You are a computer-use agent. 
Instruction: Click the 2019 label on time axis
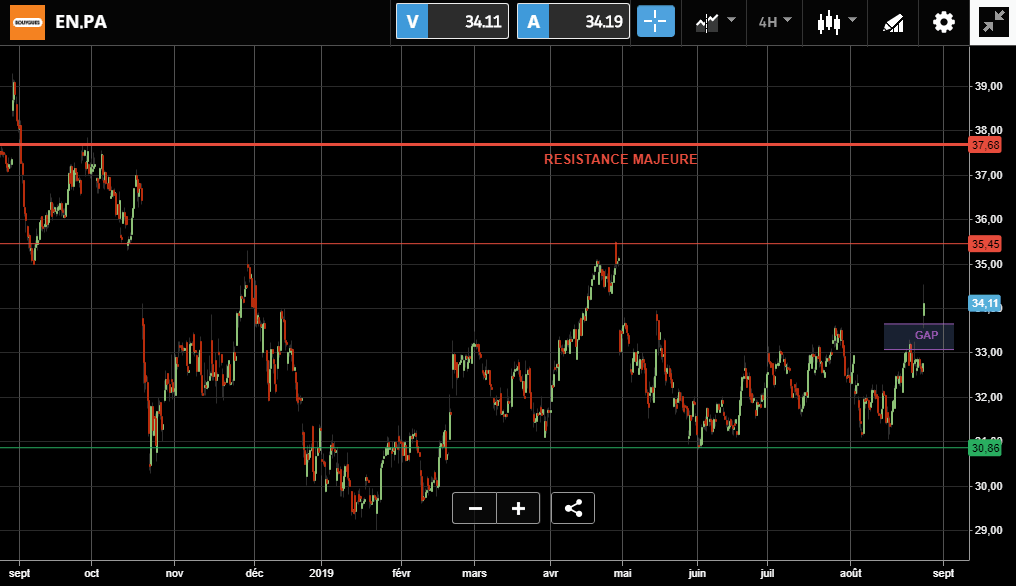321,573
